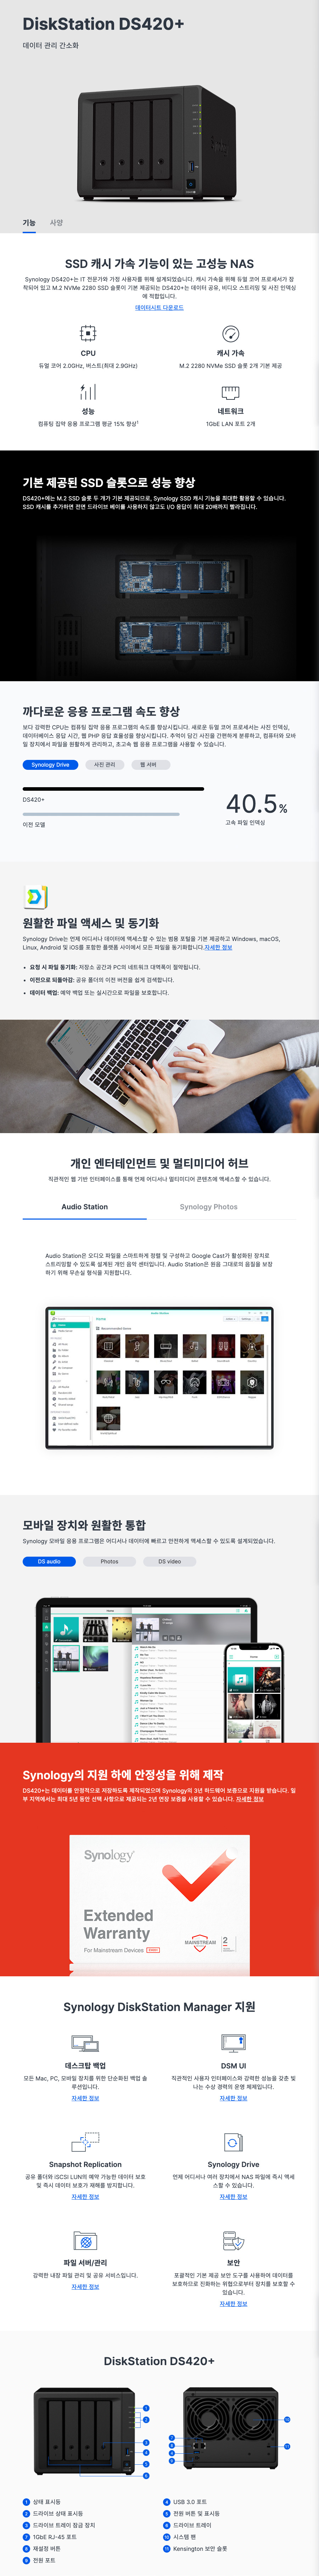The height and width of the screenshot is (2576, 319).
Task: Open the 데이터시트 다운로드 link
Action: [159, 308]
